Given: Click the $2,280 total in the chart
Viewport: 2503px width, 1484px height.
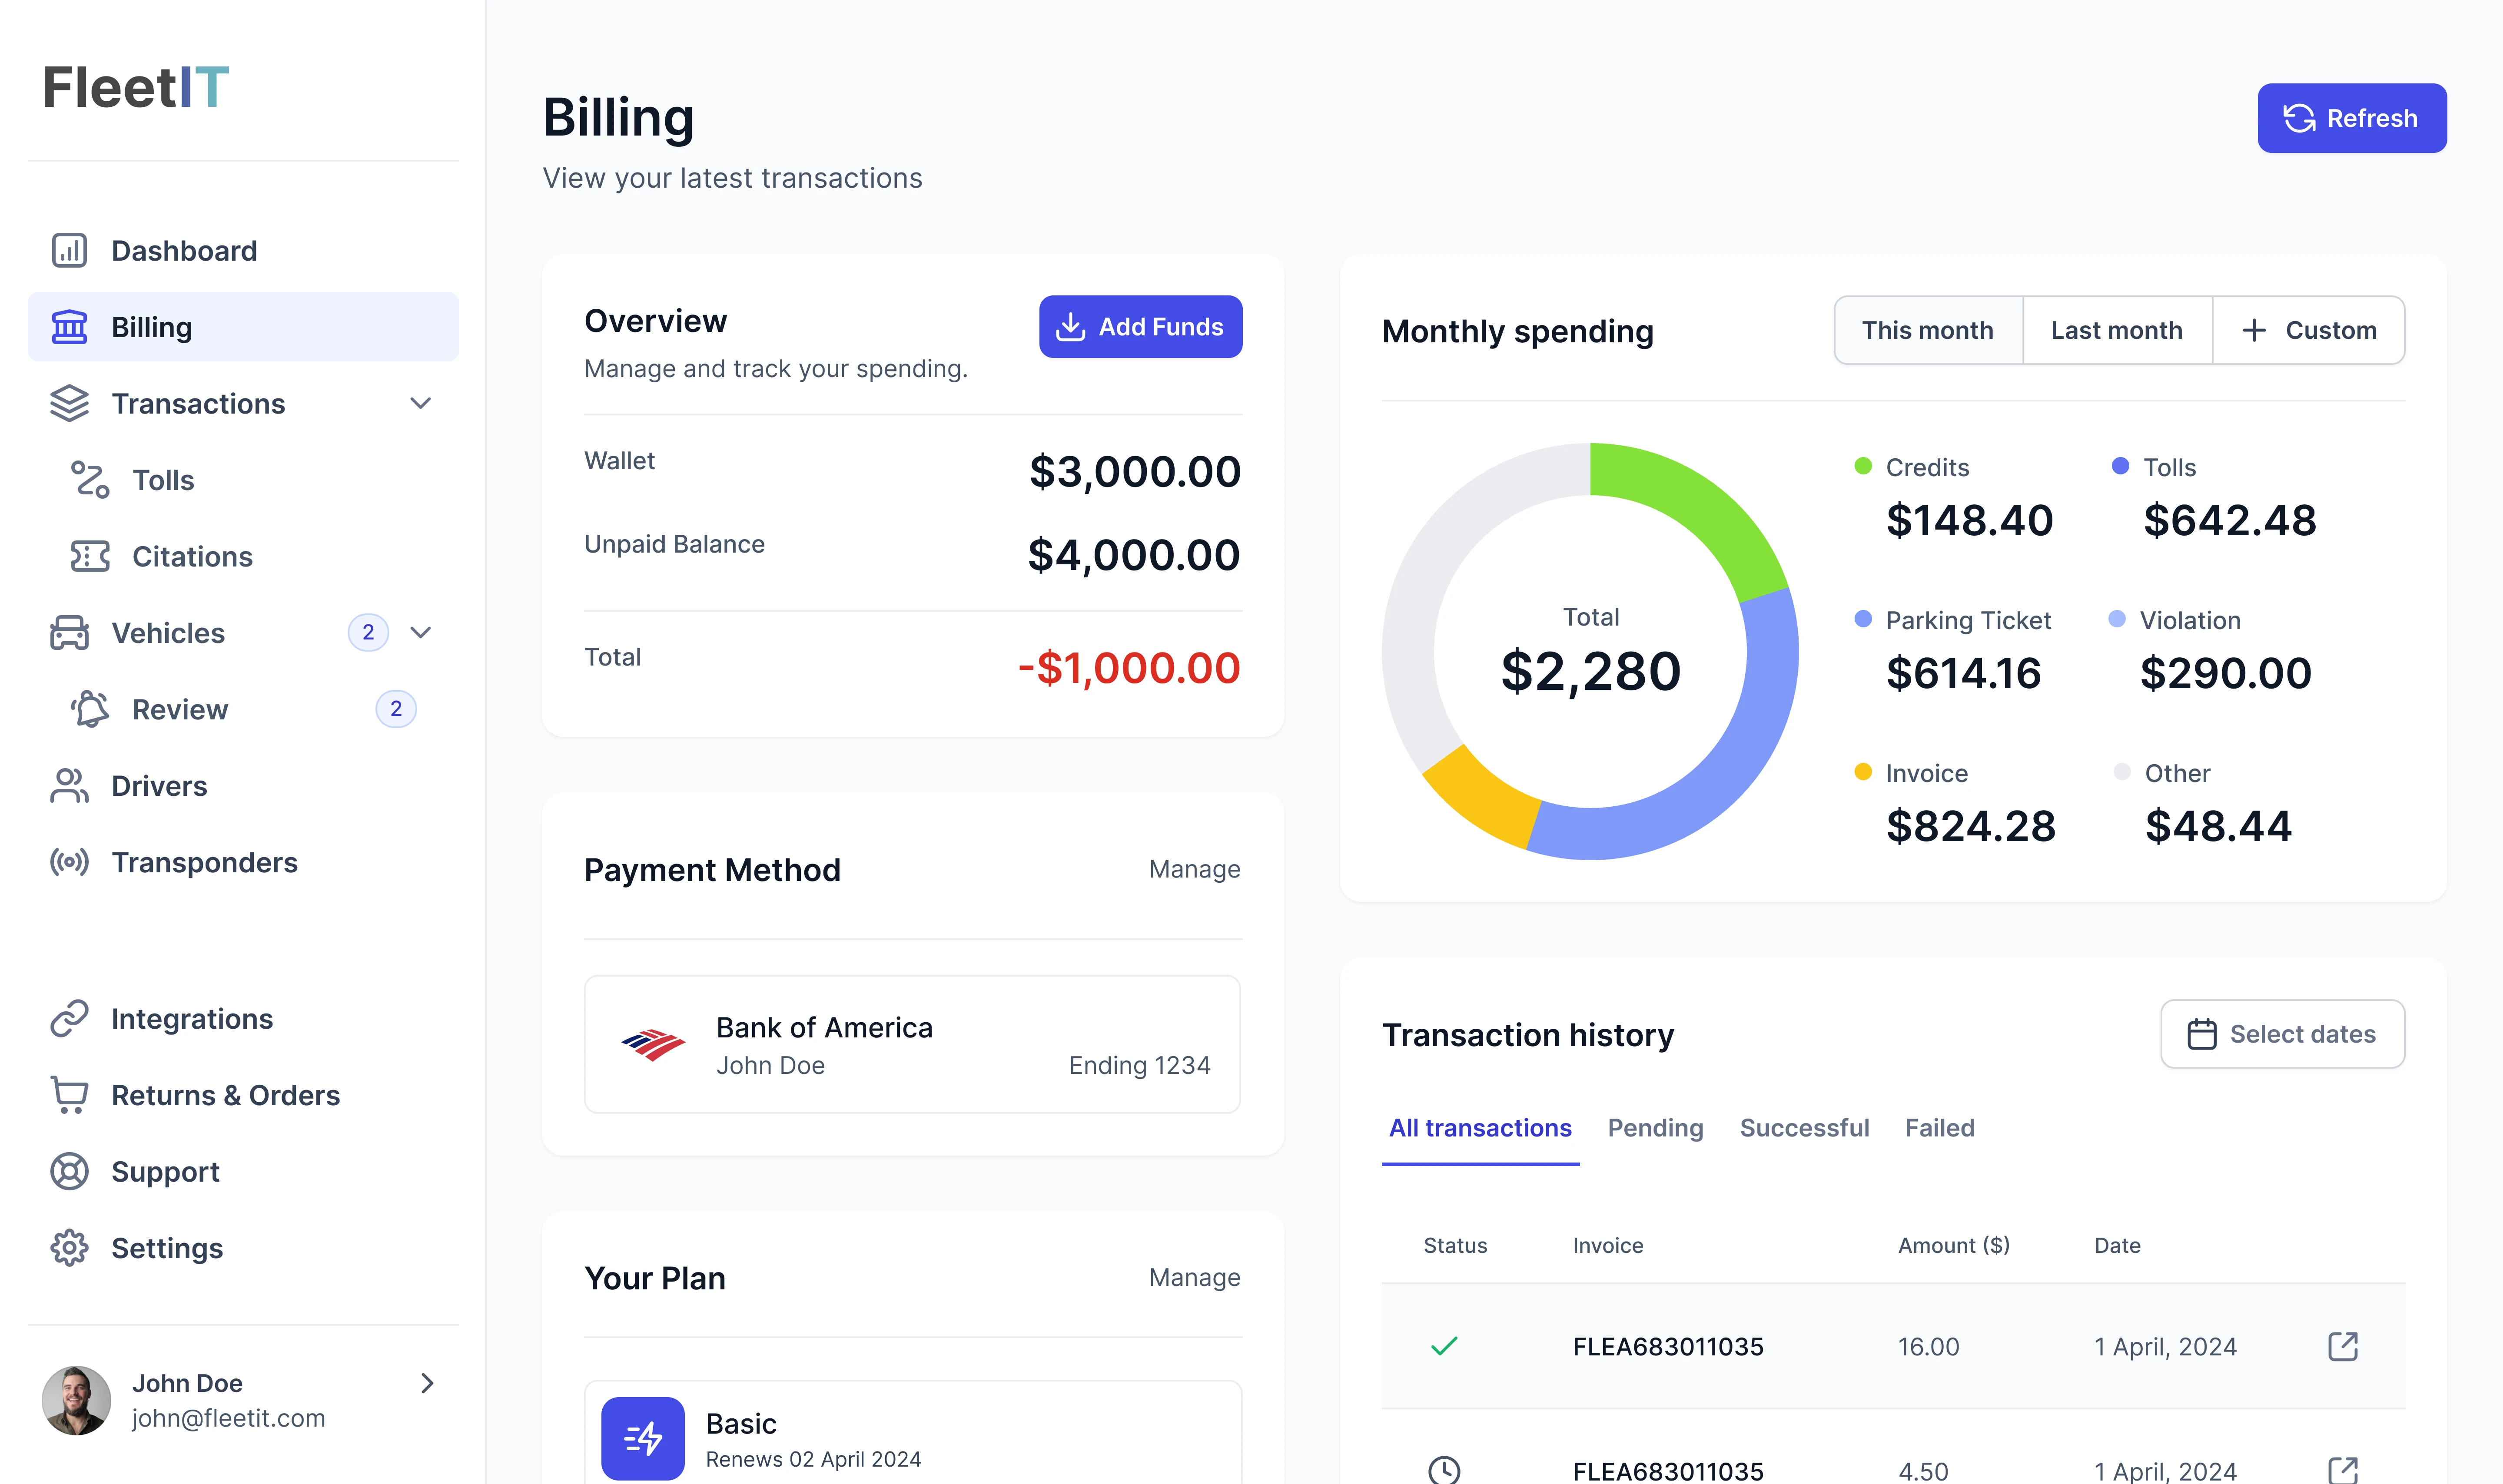Looking at the screenshot, I should tap(1590, 671).
